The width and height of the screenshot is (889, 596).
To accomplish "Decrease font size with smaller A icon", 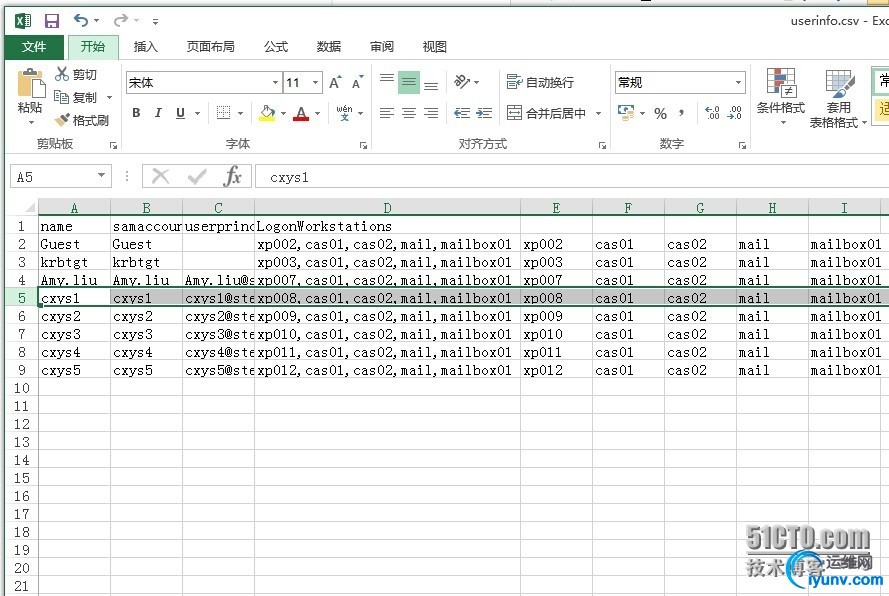I will [357, 83].
